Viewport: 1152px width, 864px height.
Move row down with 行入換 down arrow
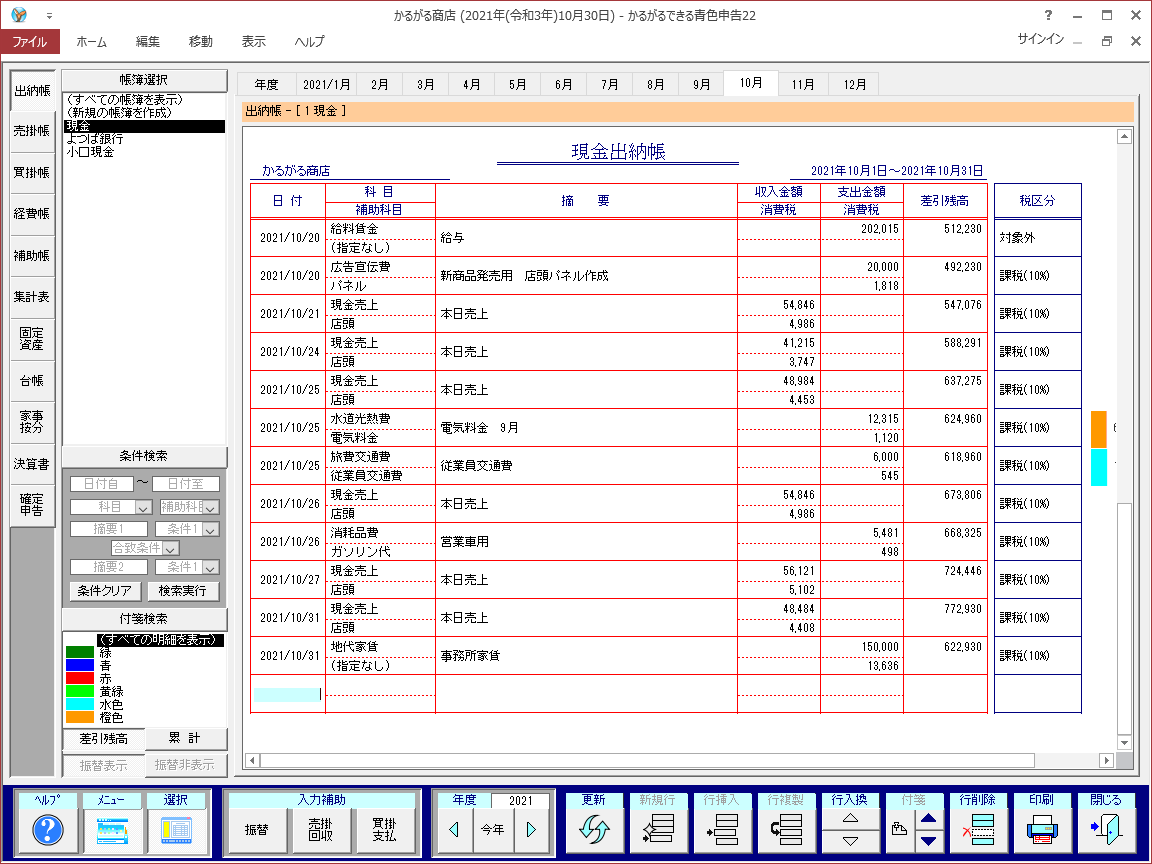pyautogui.click(x=850, y=841)
